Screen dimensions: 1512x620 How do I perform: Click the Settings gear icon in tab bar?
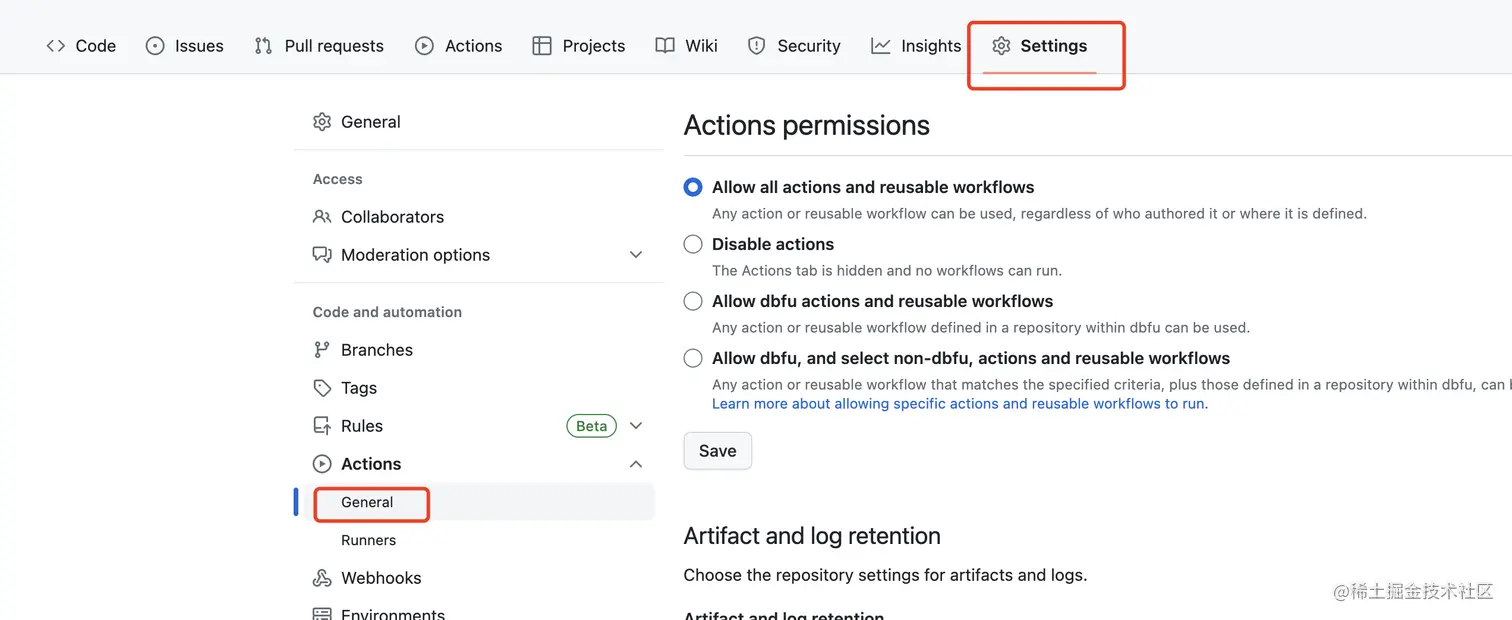1001,46
